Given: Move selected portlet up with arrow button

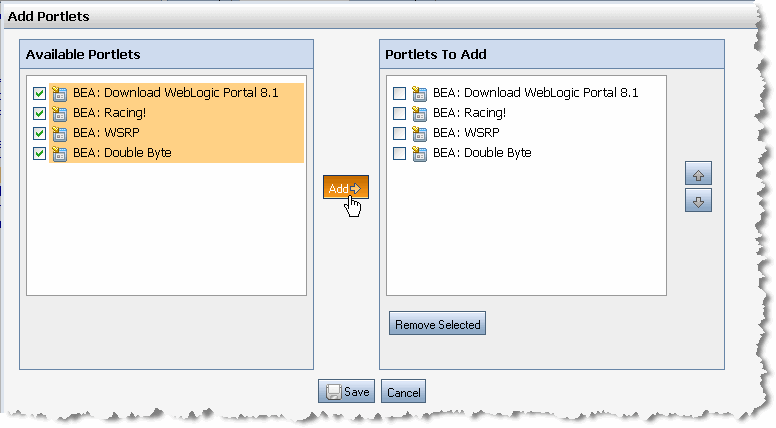Looking at the screenshot, I should [x=698, y=174].
